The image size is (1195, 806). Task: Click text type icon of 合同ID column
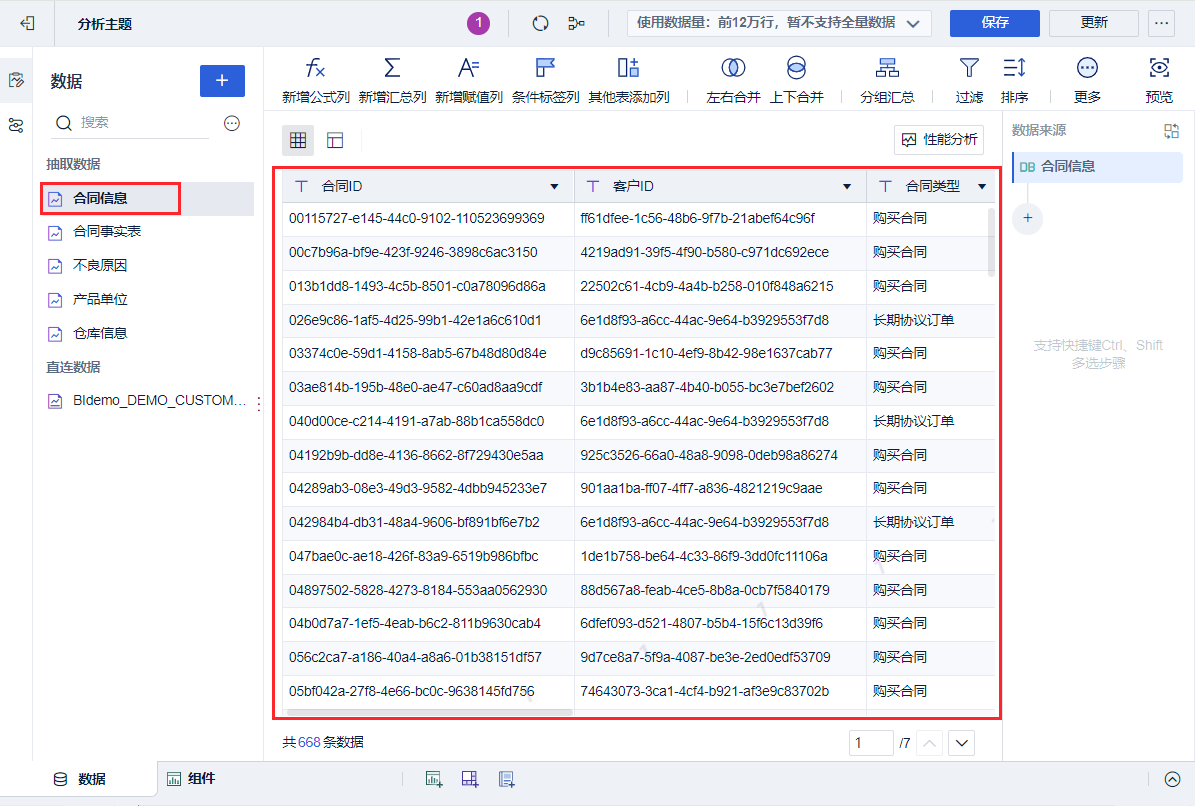(x=302, y=186)
